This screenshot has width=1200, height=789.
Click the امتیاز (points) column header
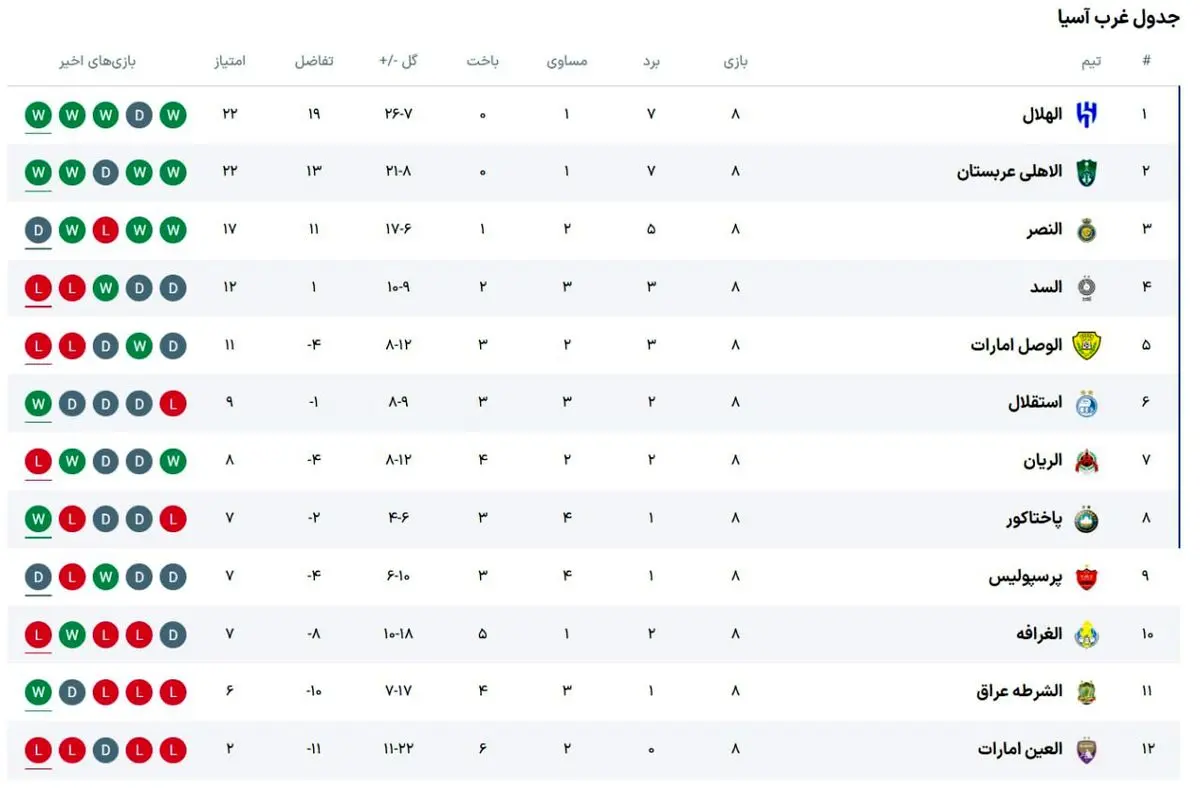pyautogui.click(x=229, y=61)
